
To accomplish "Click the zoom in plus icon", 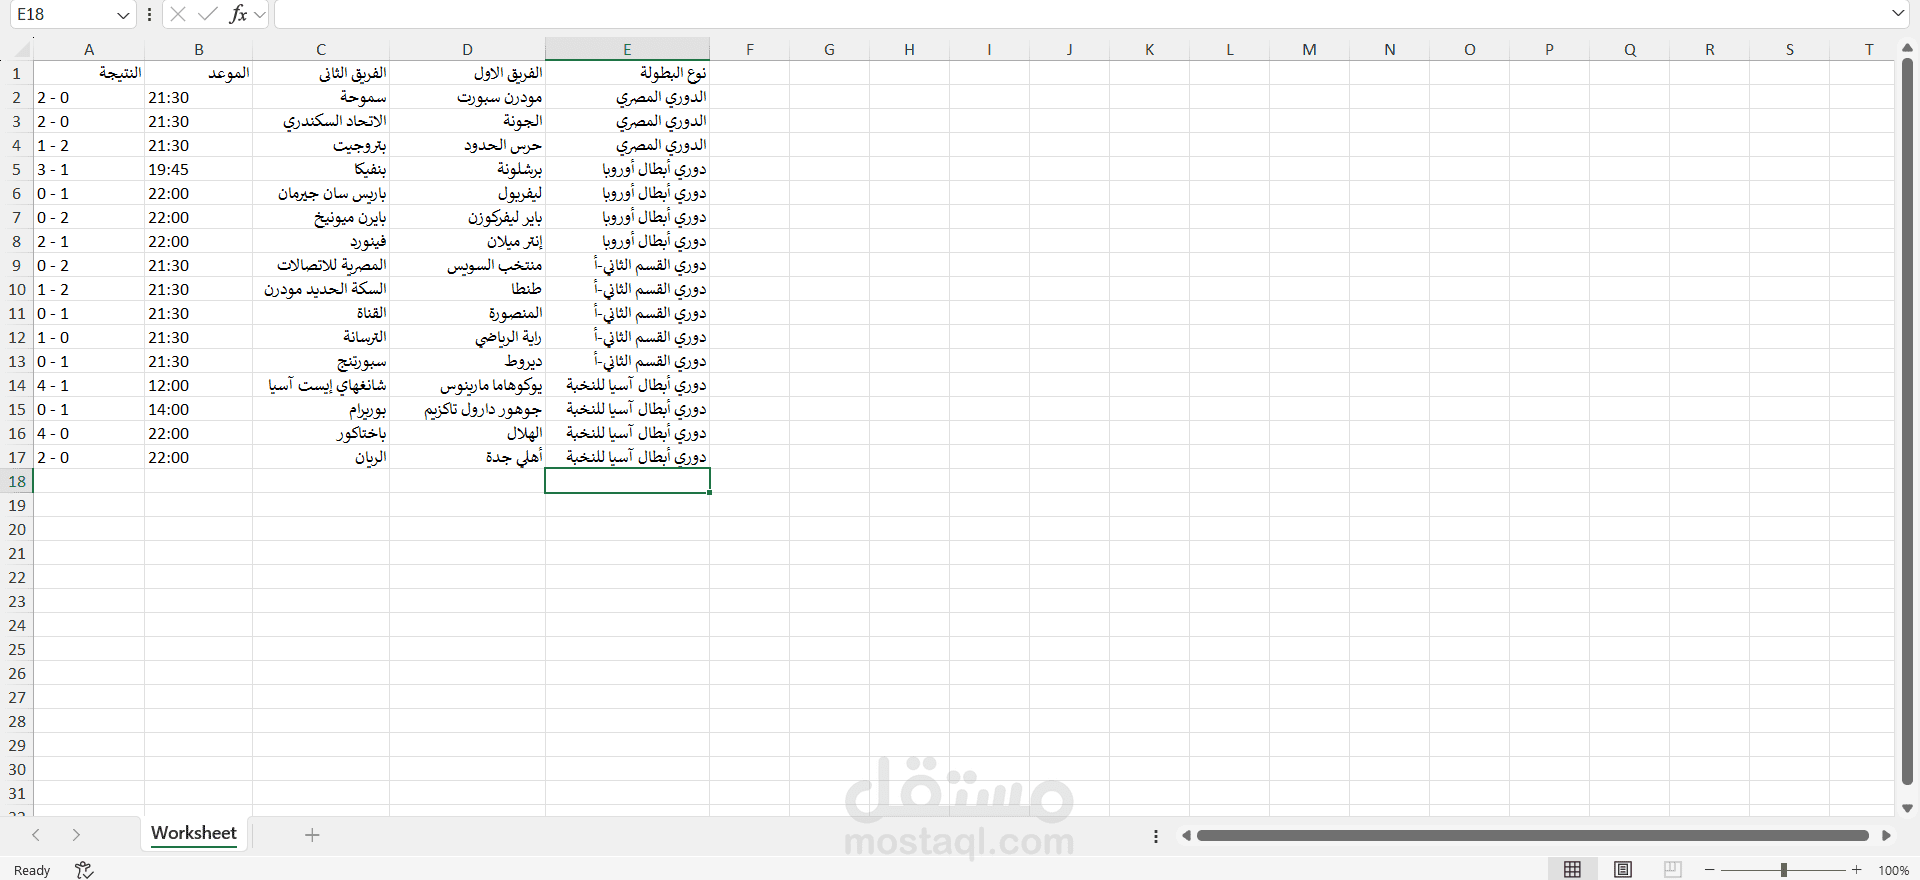I will (1857, 870).
